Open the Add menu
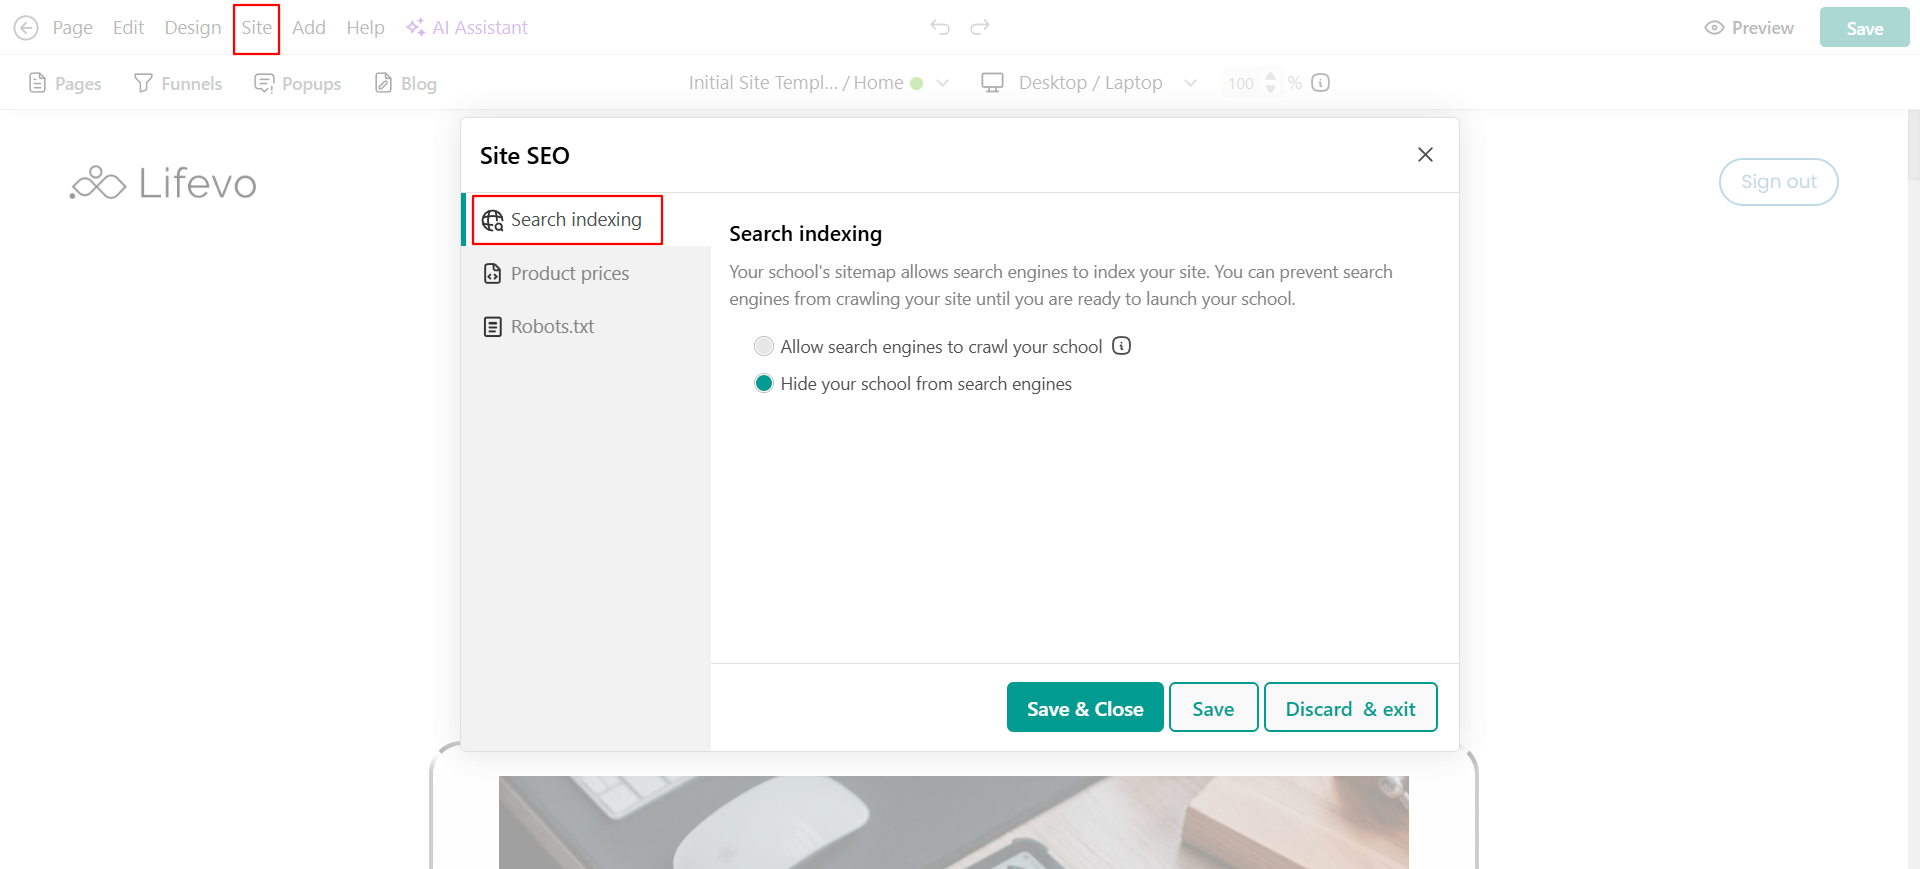 point(309,27)
